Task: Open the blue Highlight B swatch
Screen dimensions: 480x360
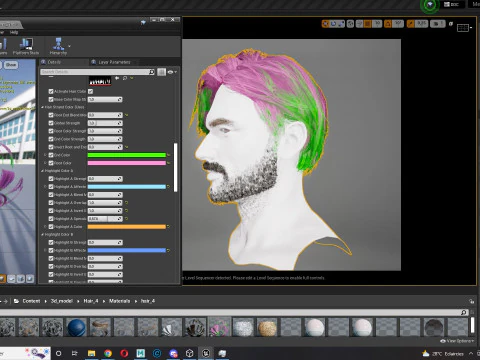Action: pyautogui.click(x=127, y=250)
